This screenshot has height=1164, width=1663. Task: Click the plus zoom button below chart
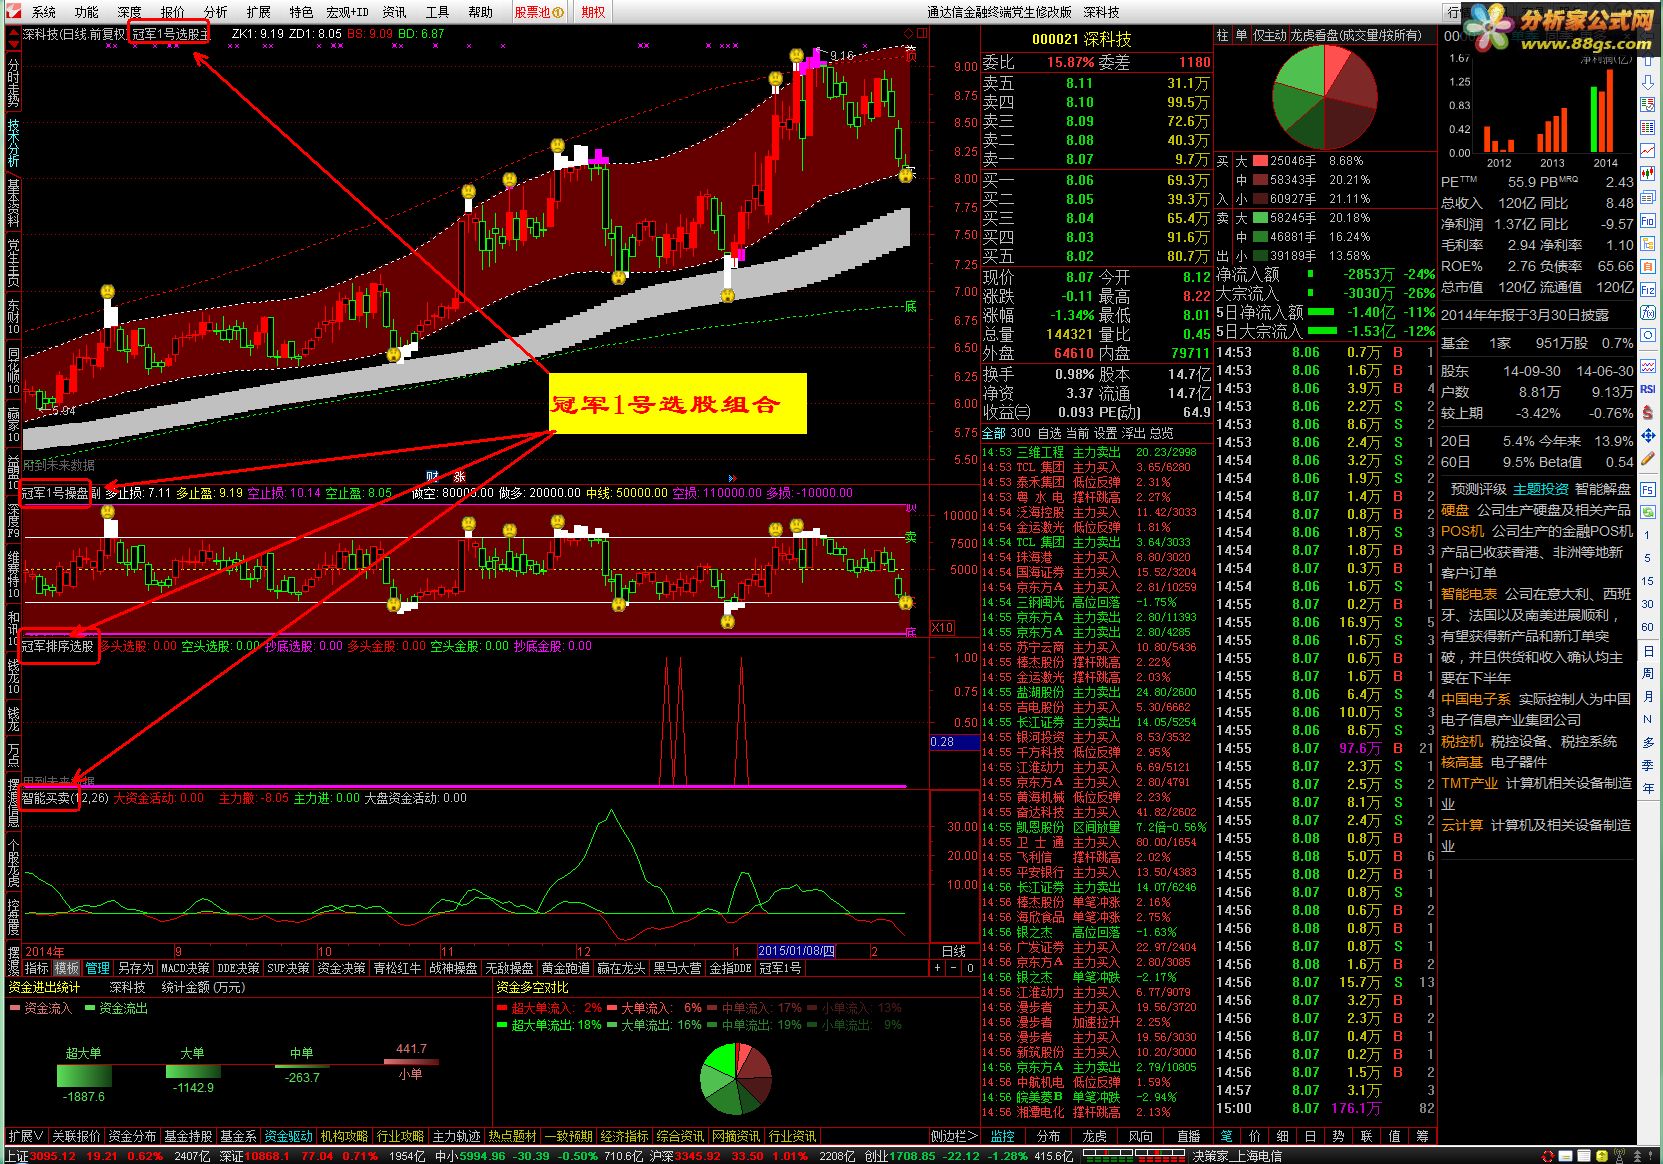[x=937, y=968]
